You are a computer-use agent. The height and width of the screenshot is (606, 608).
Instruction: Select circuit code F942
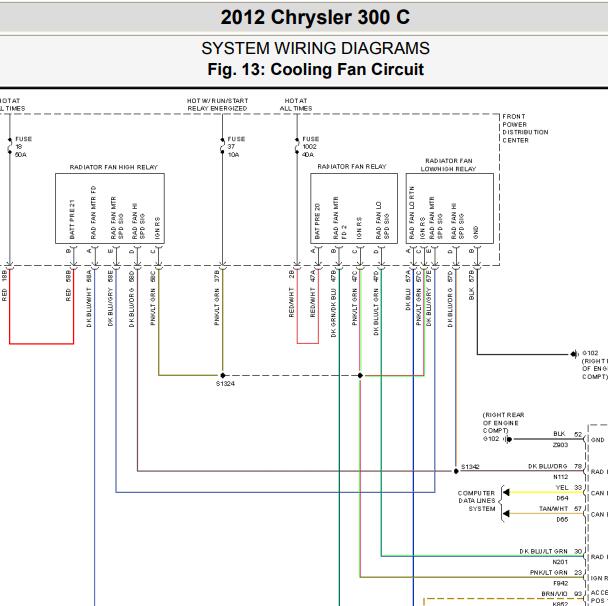560,583
